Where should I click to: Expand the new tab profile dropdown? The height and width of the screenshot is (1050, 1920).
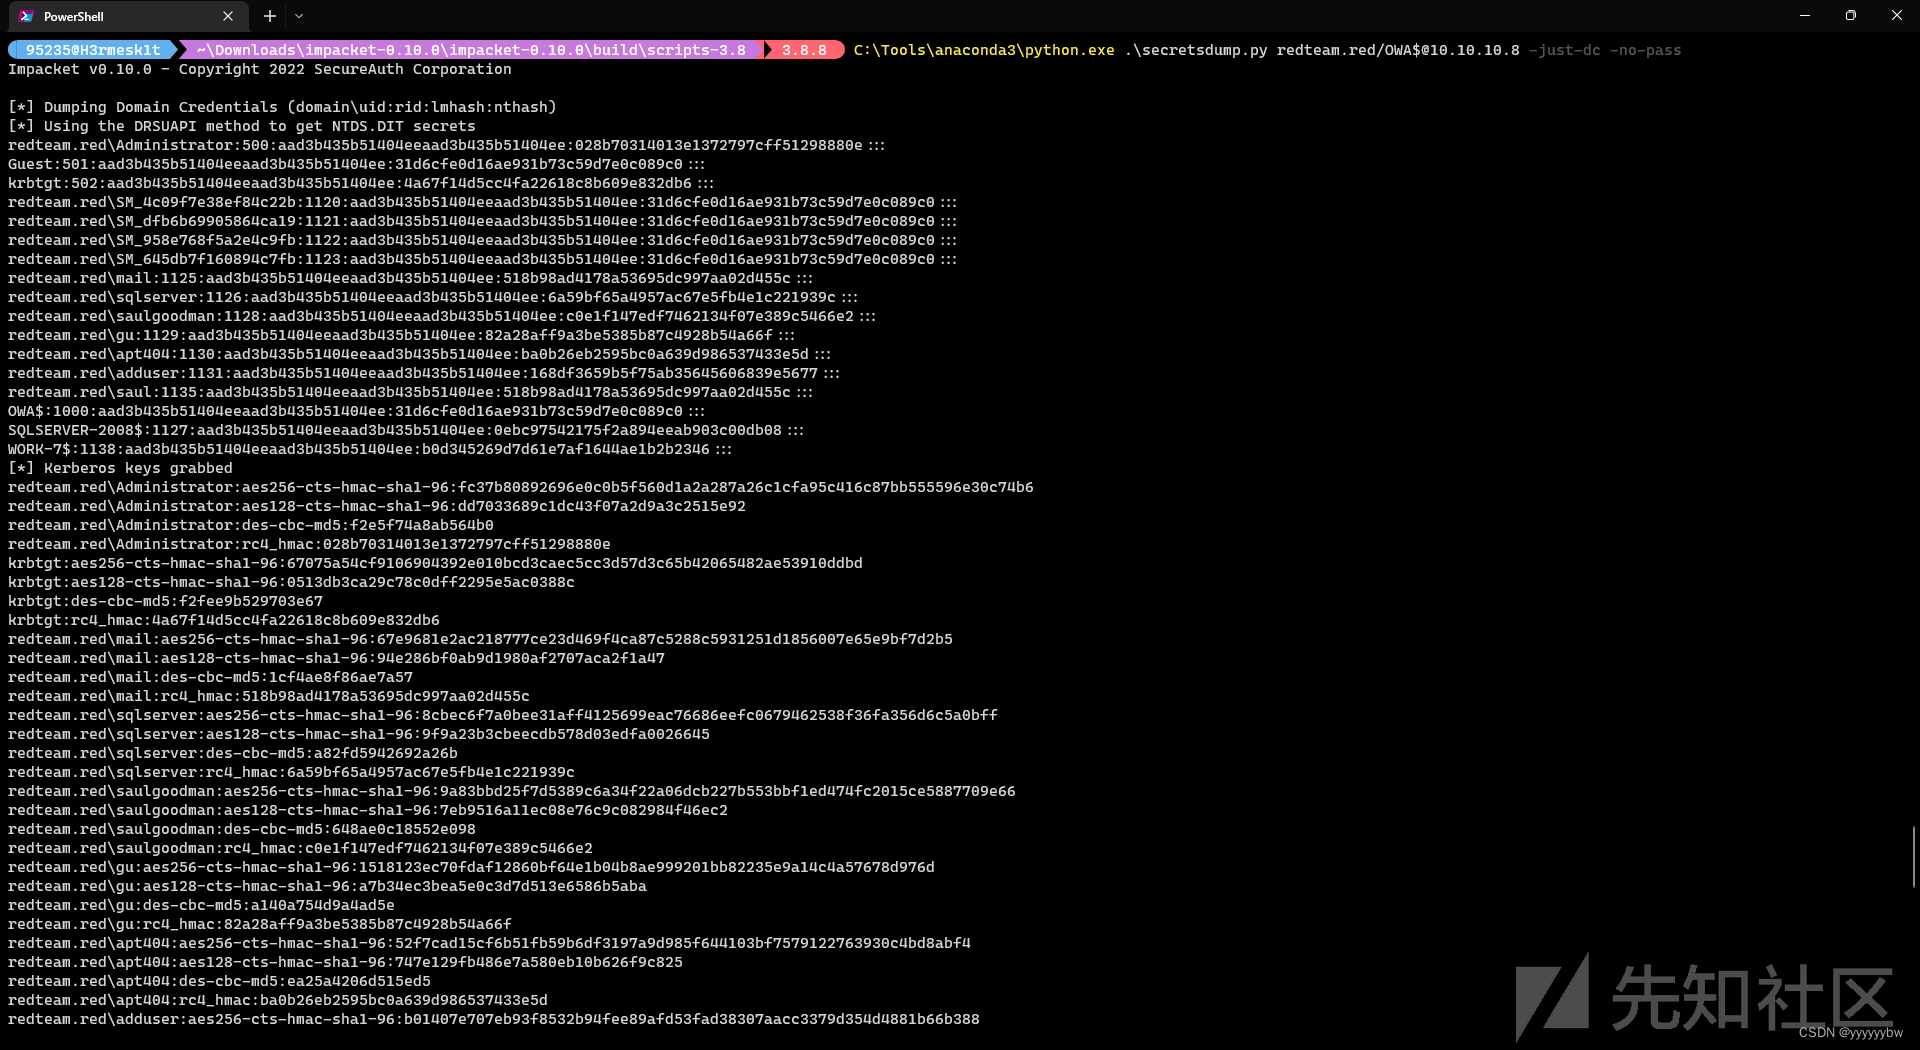click(299, 16)
